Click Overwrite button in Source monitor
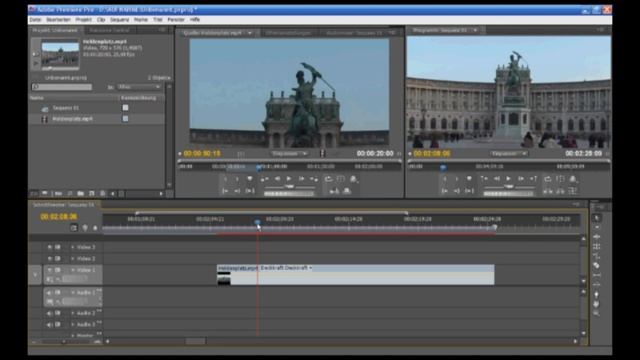640x360 pixels. (x=347, y=191)
